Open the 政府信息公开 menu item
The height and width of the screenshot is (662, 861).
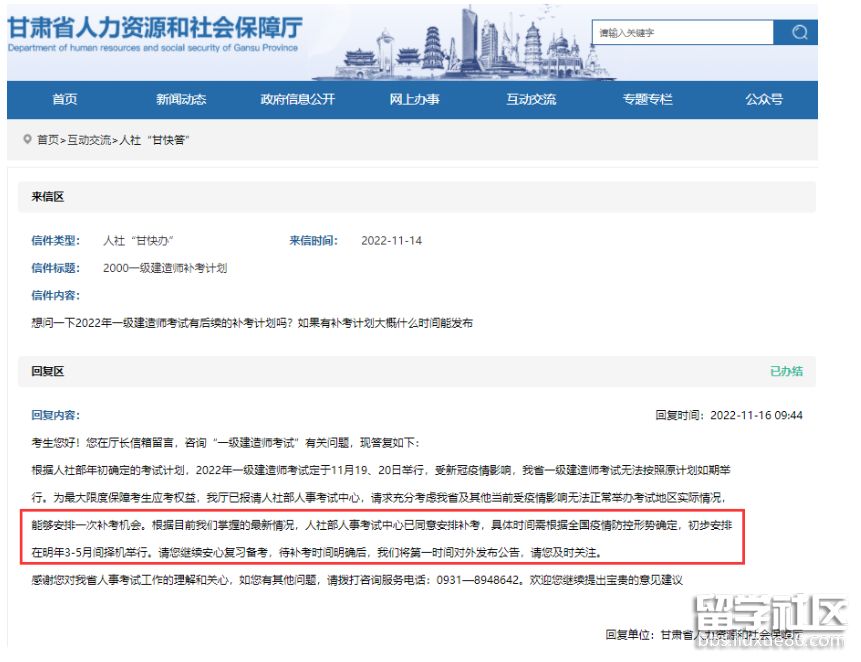(x=298, y=100)
